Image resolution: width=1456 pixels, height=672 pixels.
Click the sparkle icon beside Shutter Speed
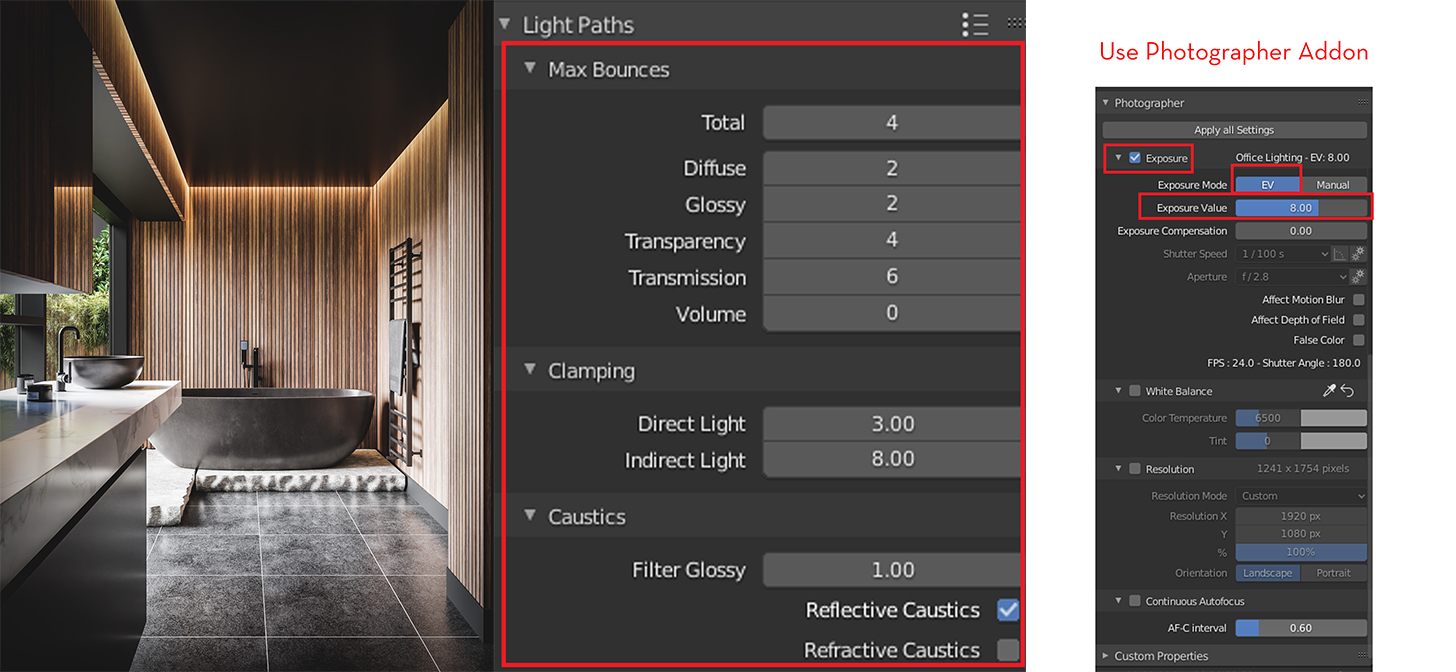coord(1359,254)
